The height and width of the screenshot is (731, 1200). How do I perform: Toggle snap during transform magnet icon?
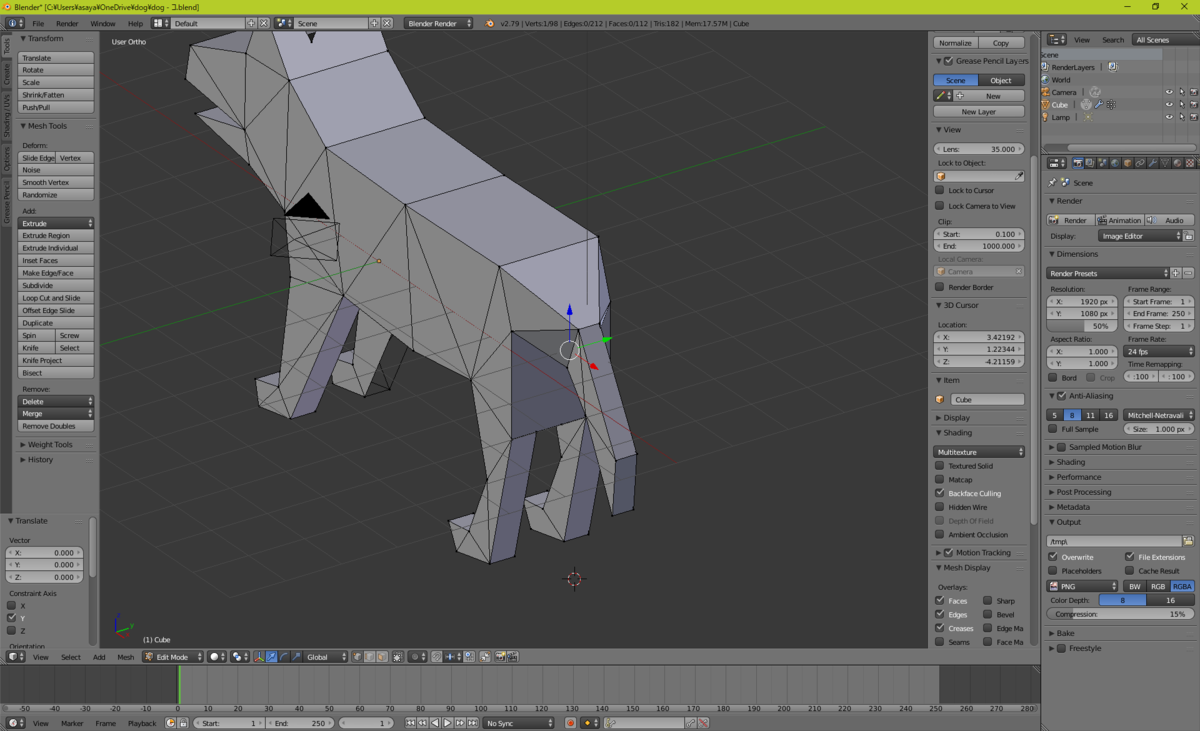pyautogui.click(x=436, y=657)
